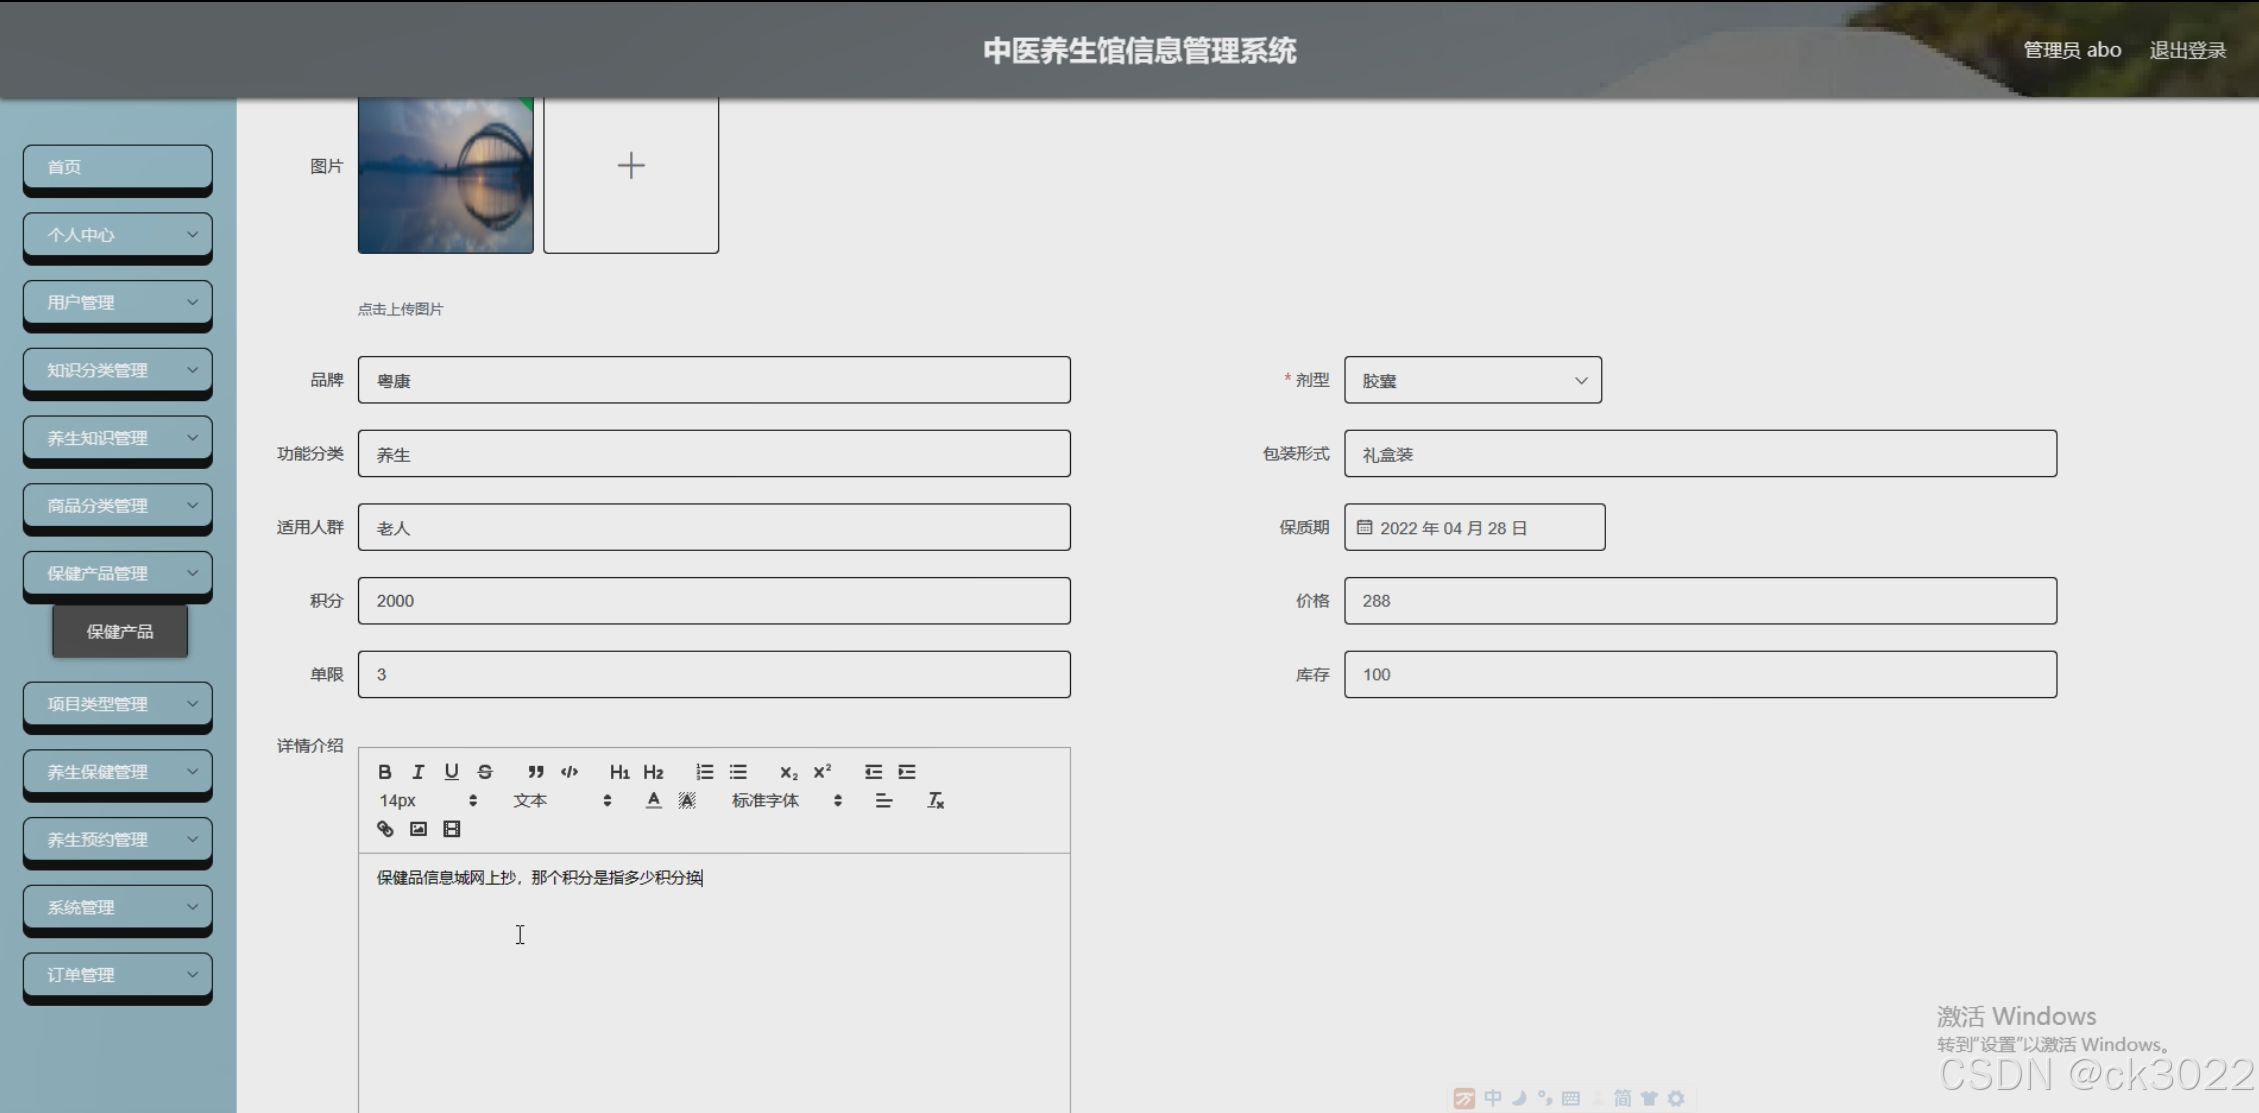Screen dimensions: 2259x1113
Task: Select the 保健产品 submenu item
Action: pyautogui.click(x=120, y=631)
